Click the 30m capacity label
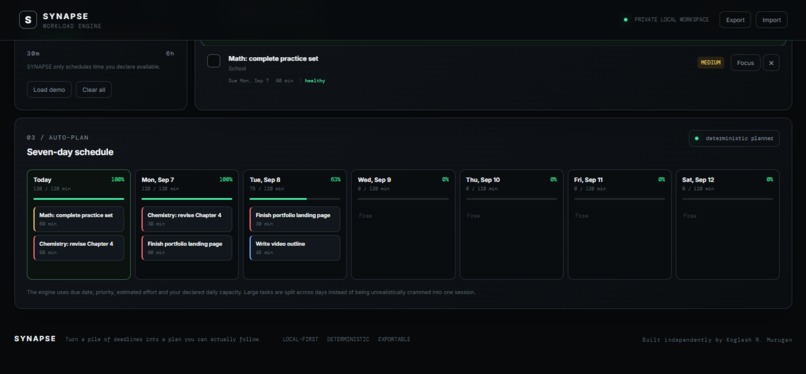Viewport: 806px width, 374px height. pos(33,53)
